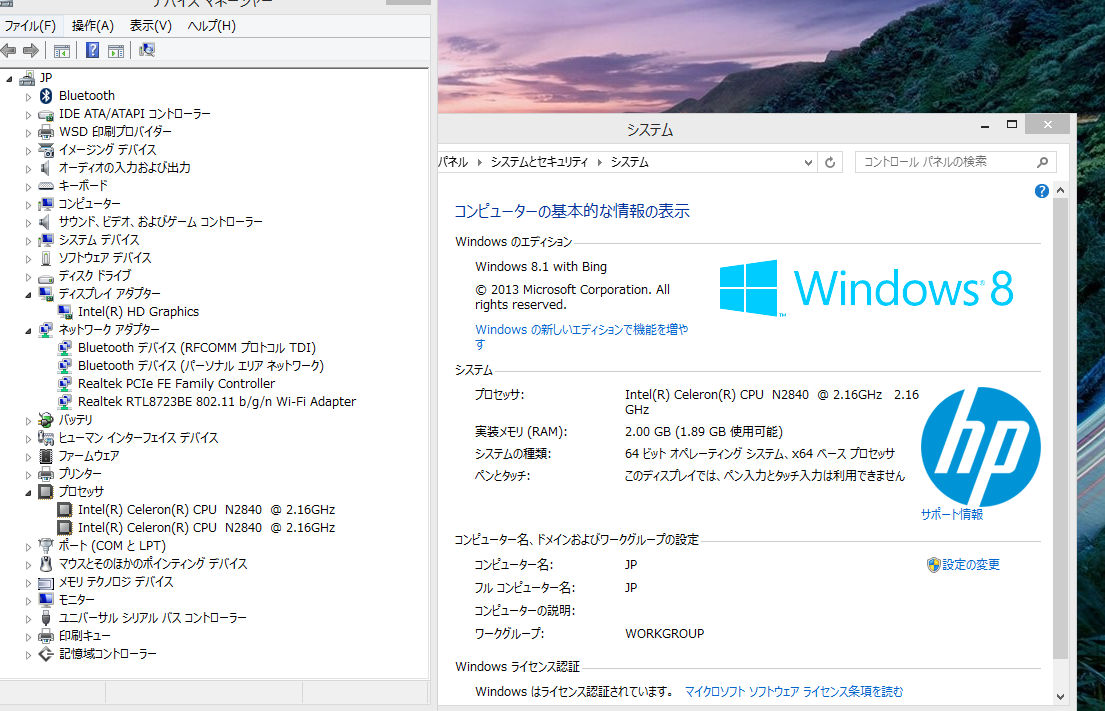Select the ファームウェア category icon
The width and height of the screenshot is (1105, 711).
[x=46, y=456]
